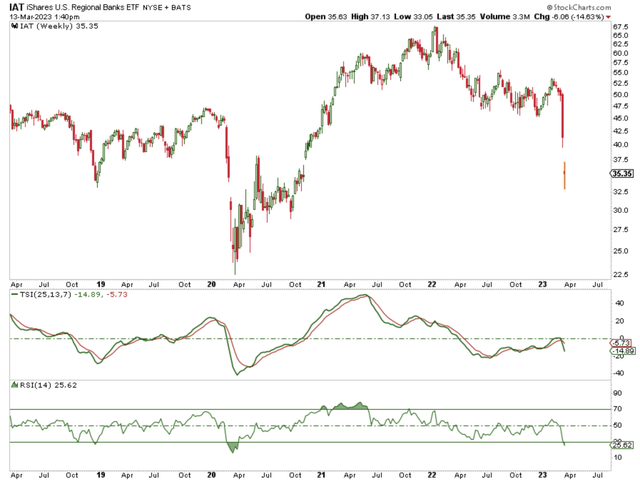Screen dimensions: 640x484
Task: Click the latest yellow-outlined weekly candle
Action: (564, 175)
